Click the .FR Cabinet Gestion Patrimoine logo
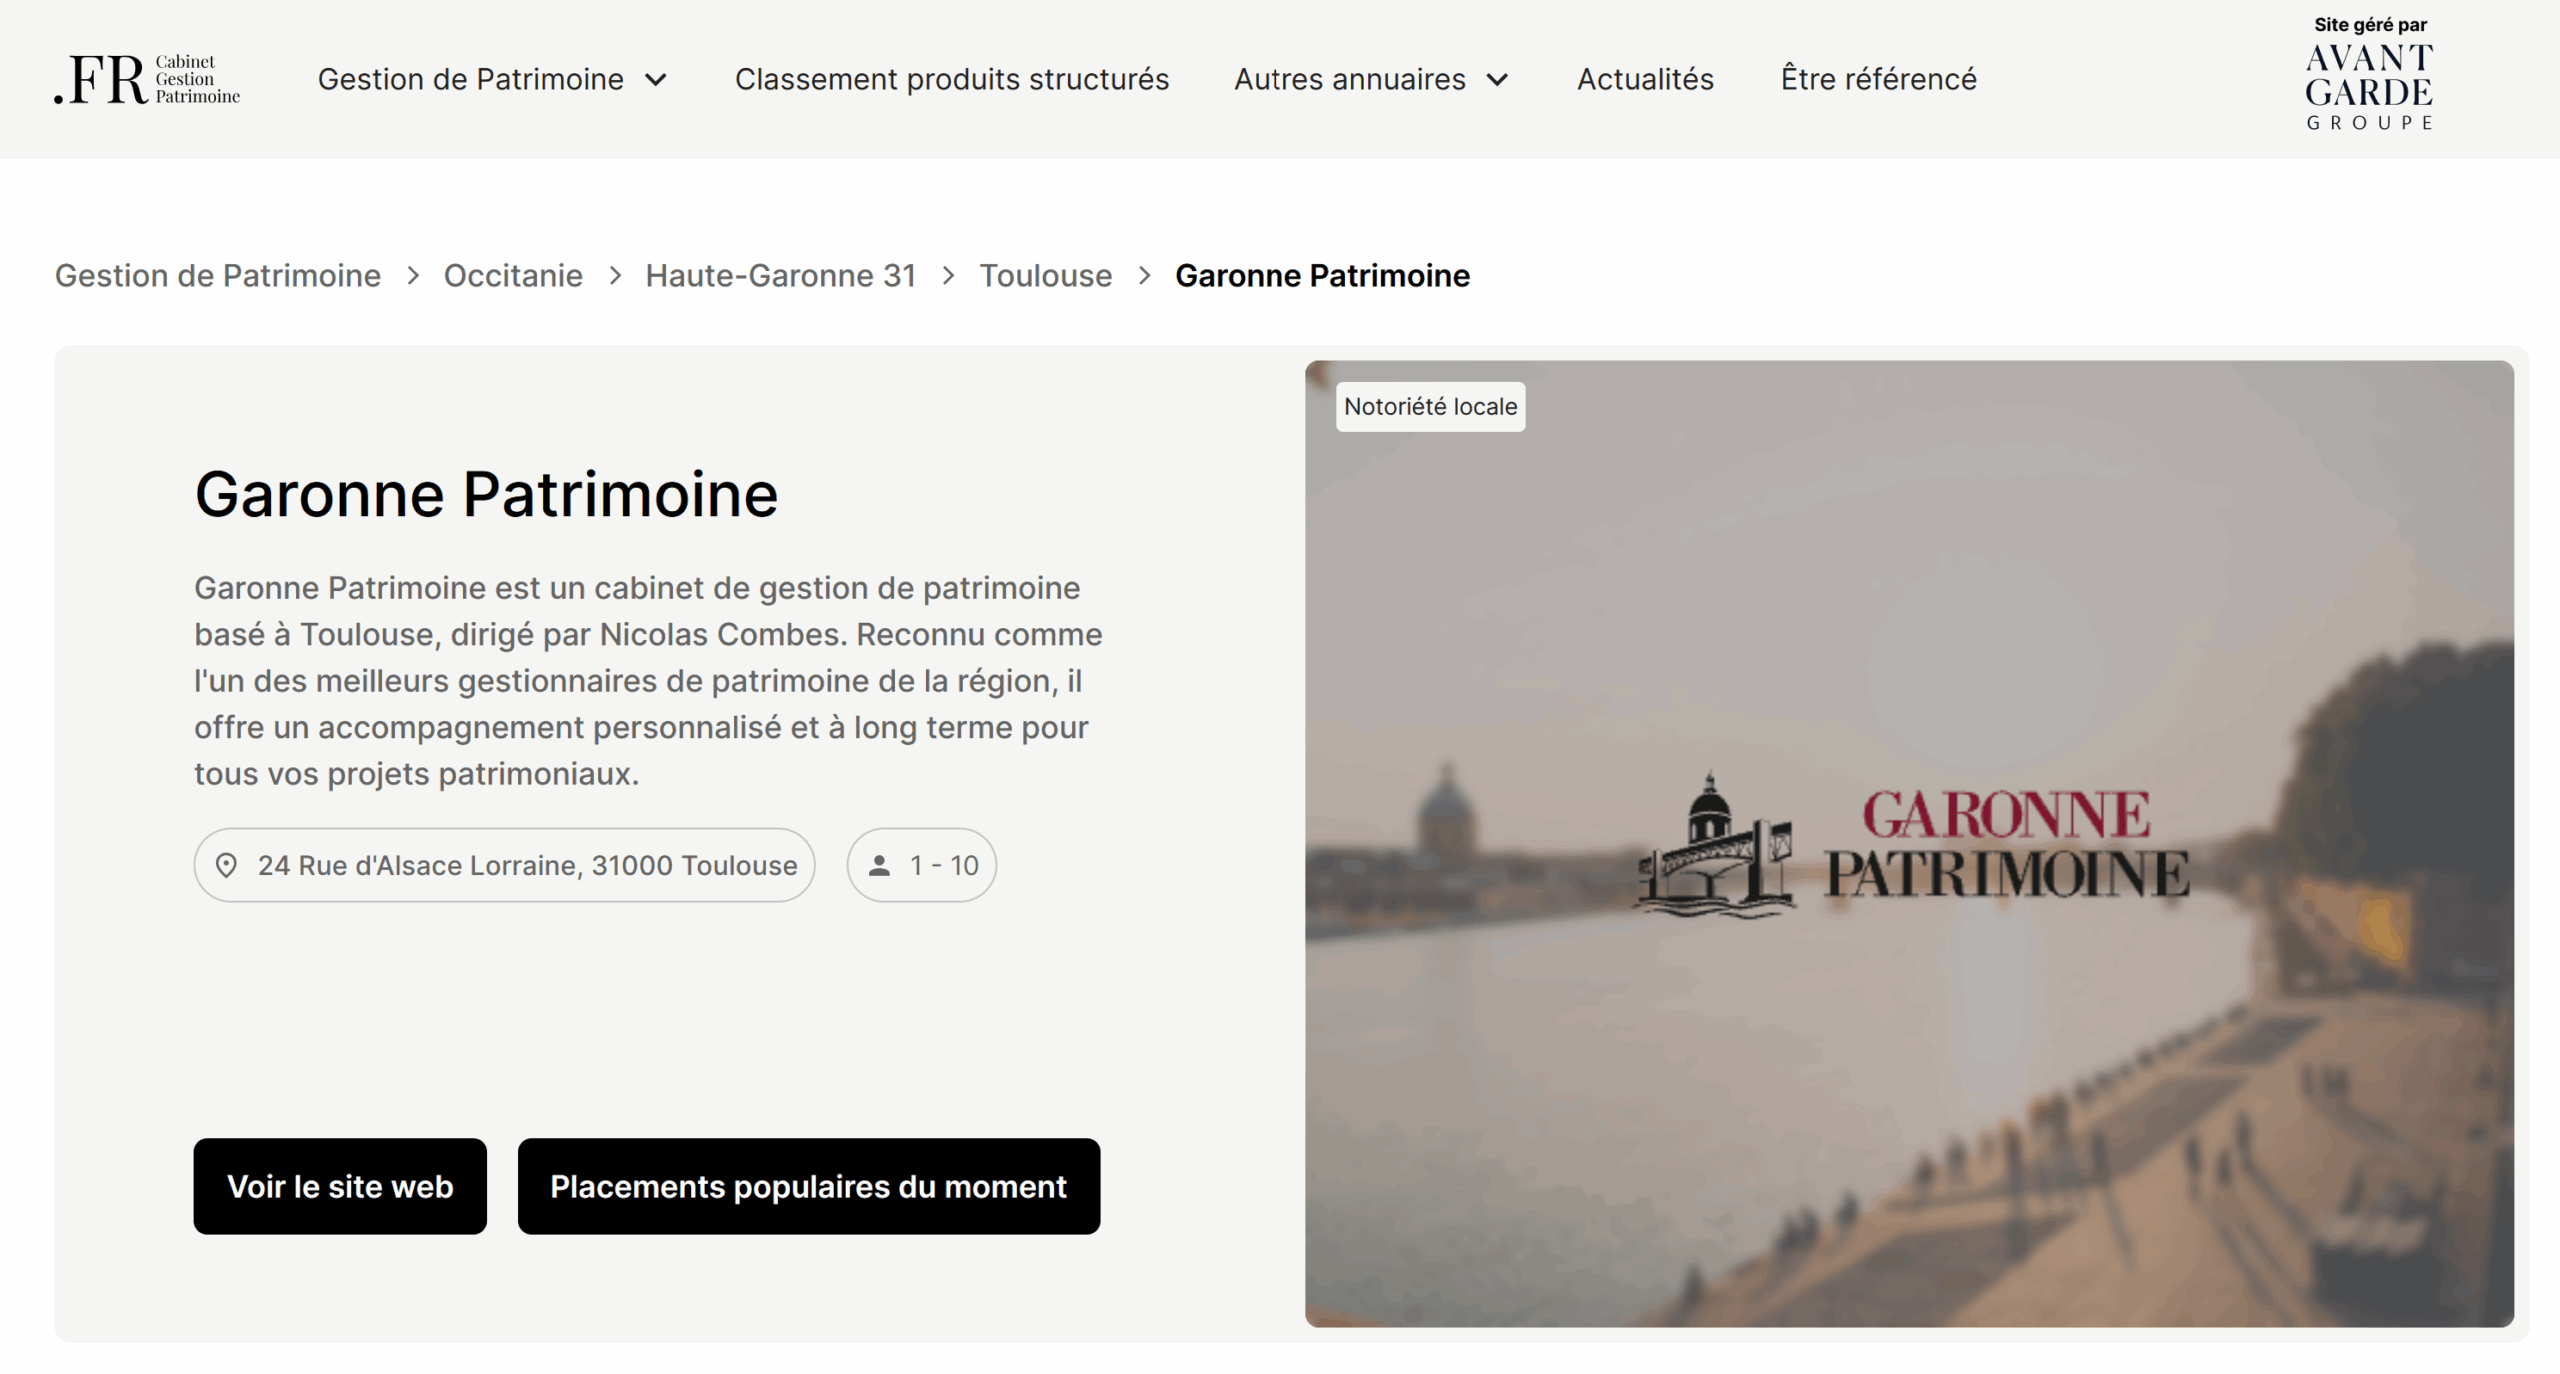 click(x=147, y=79)
